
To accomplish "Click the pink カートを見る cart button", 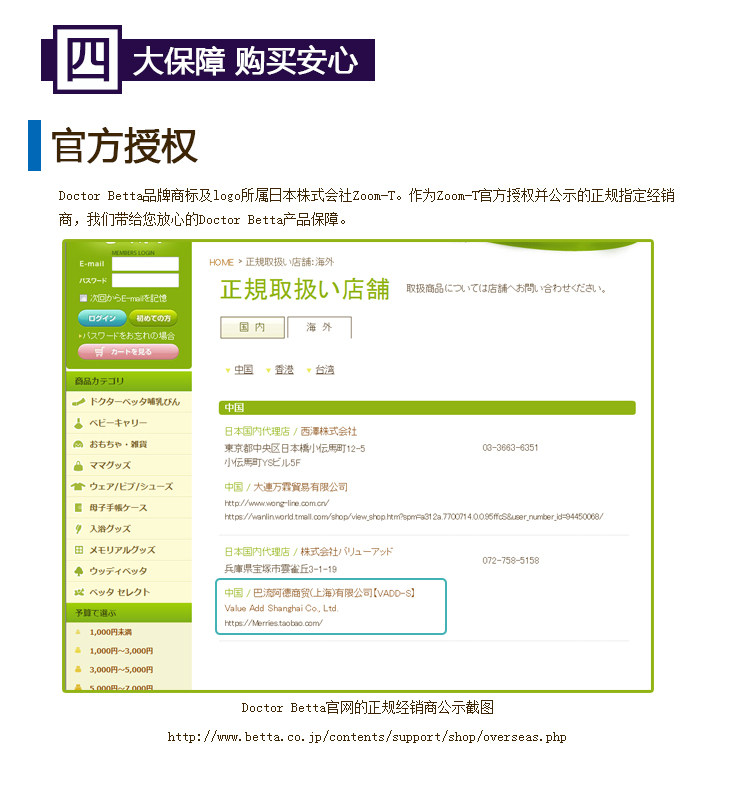I will (x=129, y=352).
